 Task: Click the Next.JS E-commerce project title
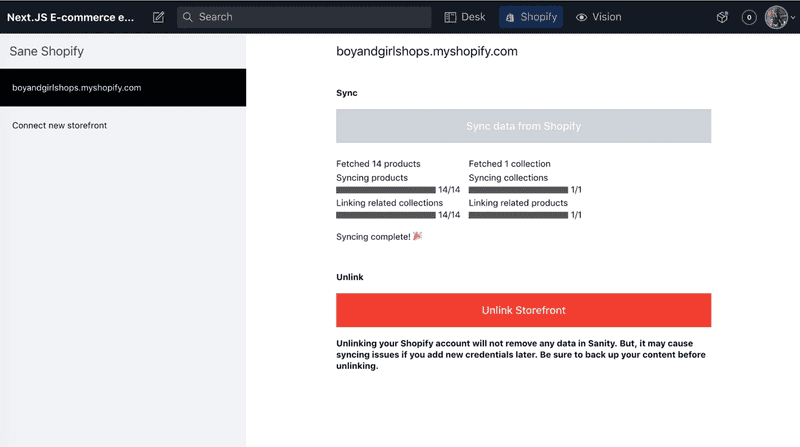pos(70,17)
